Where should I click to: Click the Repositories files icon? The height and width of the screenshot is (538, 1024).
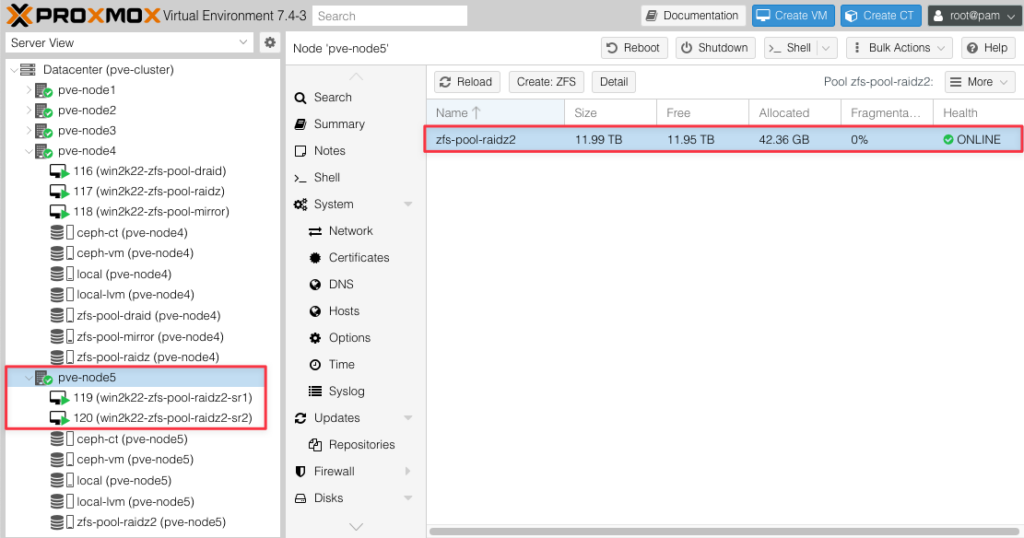(315, 445)
